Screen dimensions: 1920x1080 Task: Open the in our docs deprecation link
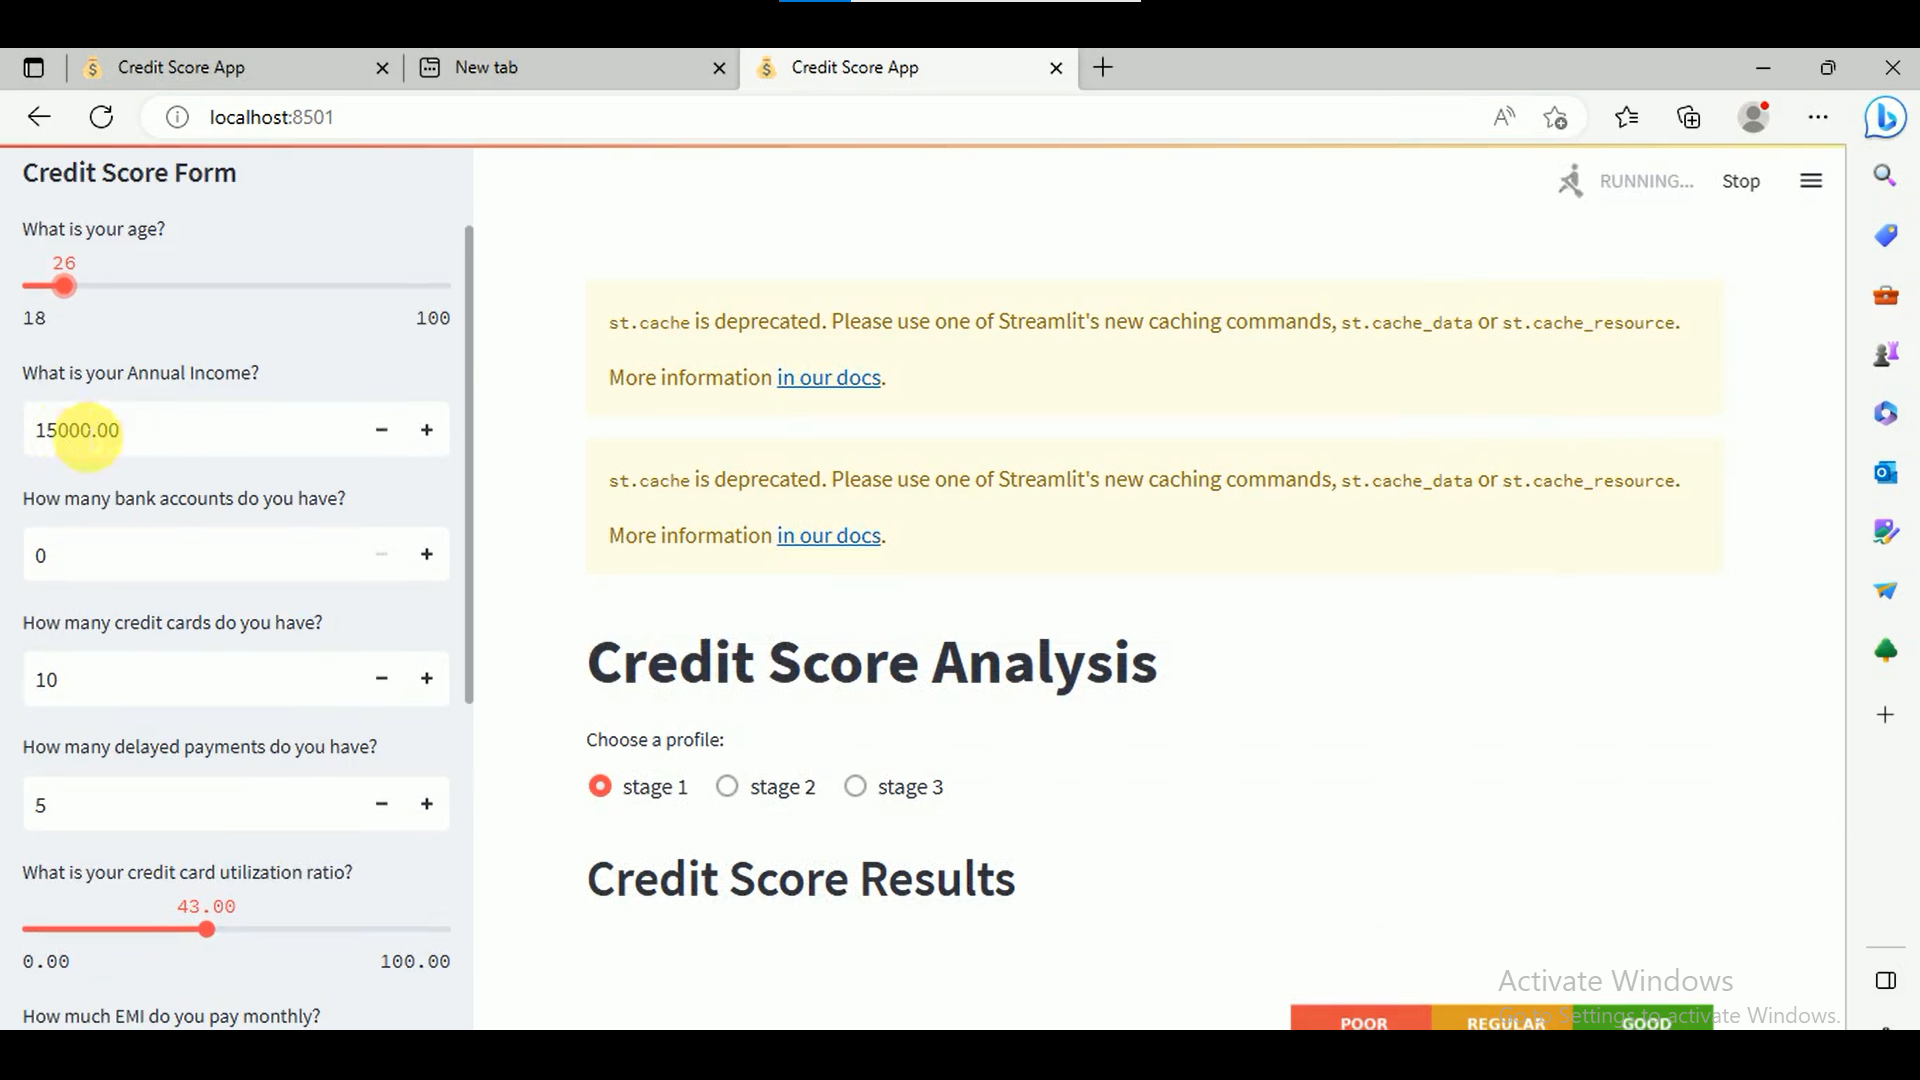click(x=828, y=377)
